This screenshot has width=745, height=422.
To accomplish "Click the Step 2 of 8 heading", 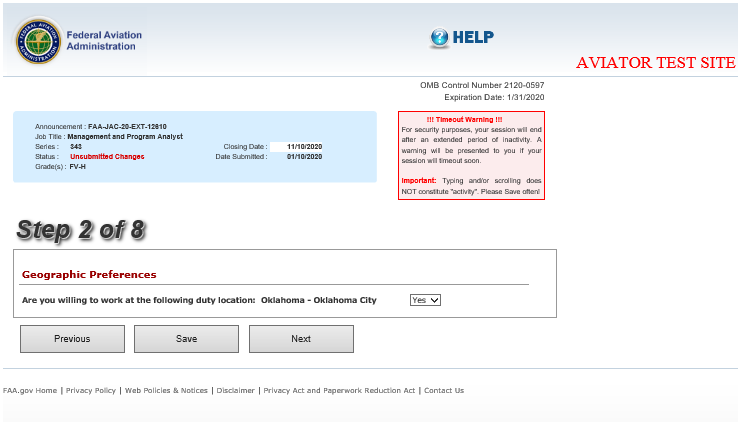I will tap(81, 229).
